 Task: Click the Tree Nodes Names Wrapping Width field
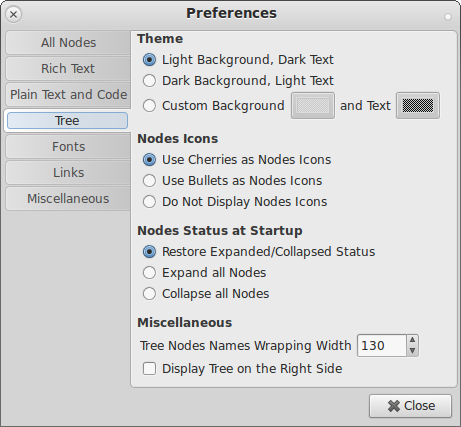pos(382,346)
